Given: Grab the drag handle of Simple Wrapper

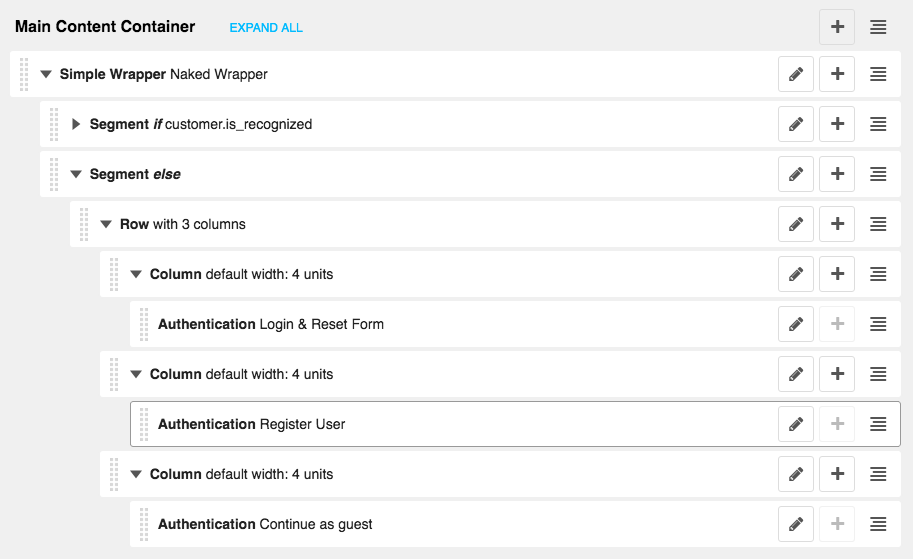Looking at the screenshot, I should click(x=24, y=74).
